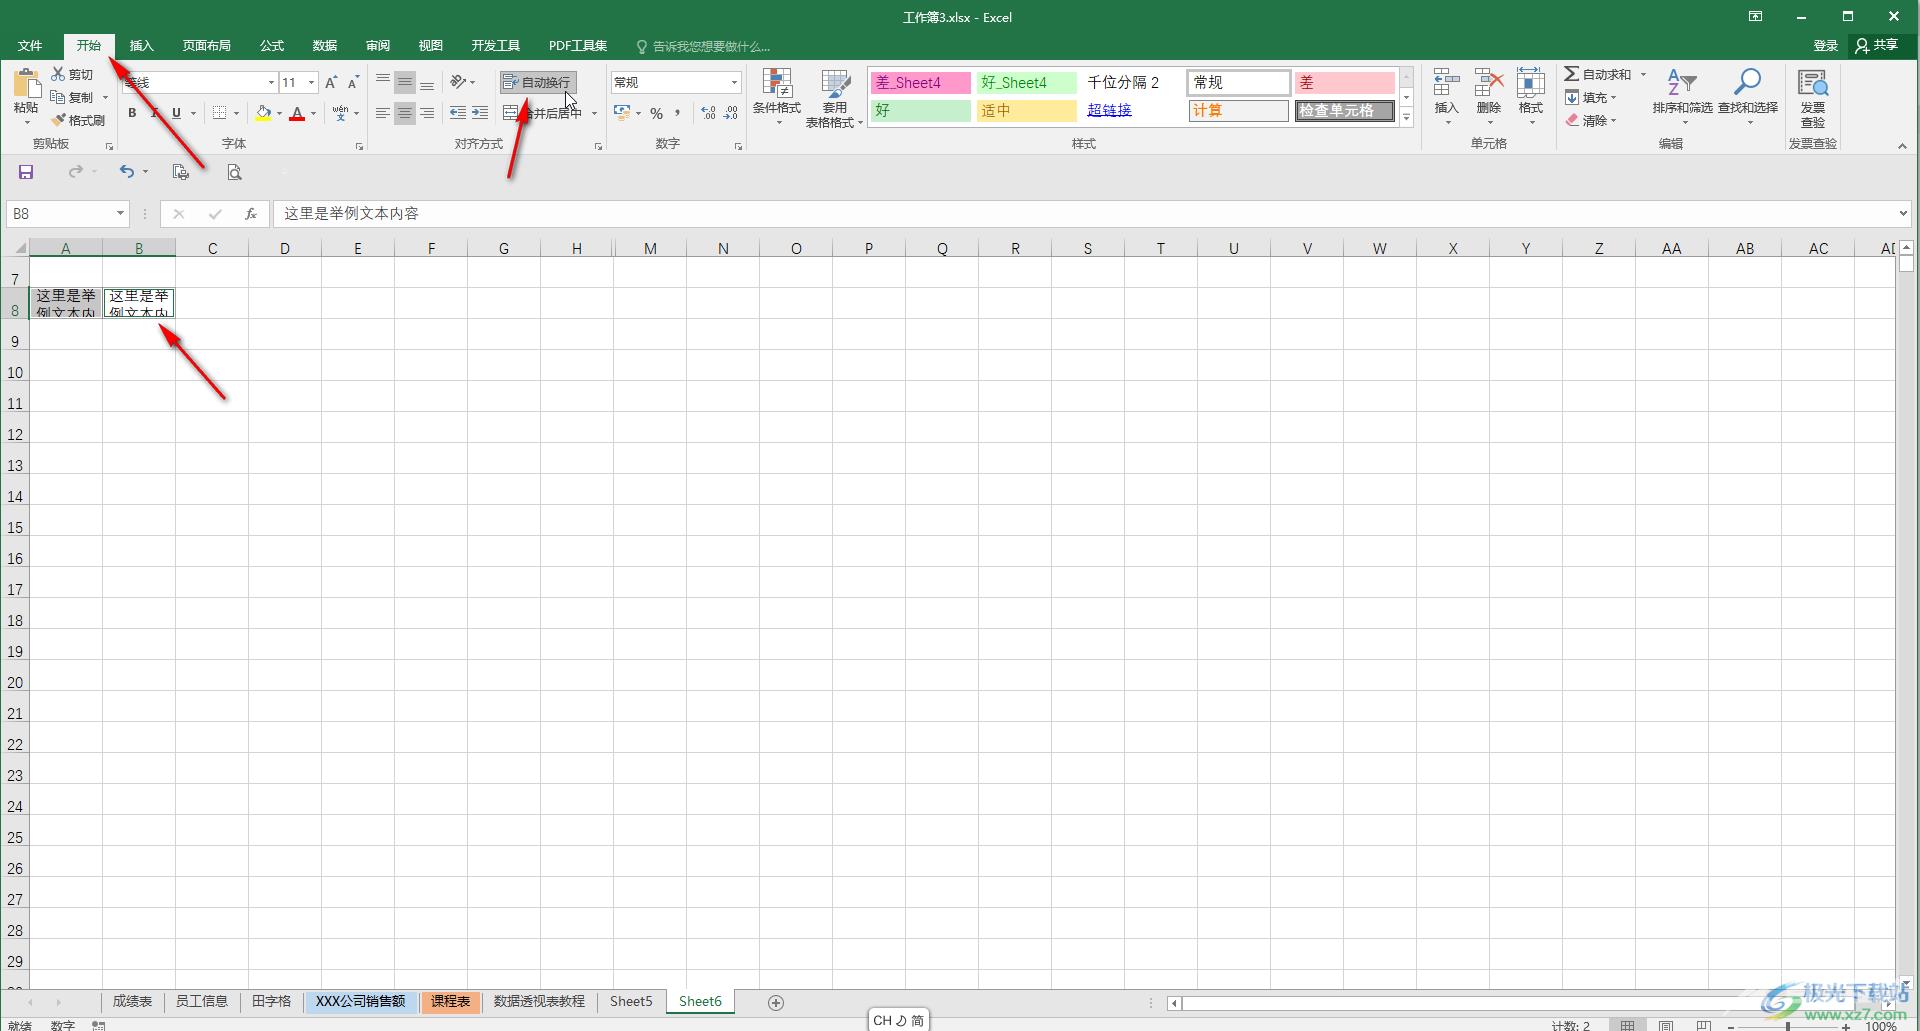Save workbook from quick access toolbar
1920x1031 pixels.
[x=26, y=172]
